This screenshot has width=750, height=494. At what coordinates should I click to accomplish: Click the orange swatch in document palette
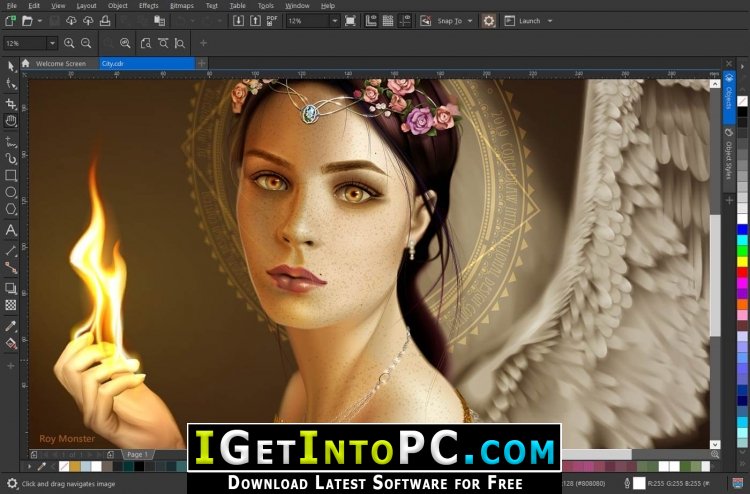coord(75,466)
